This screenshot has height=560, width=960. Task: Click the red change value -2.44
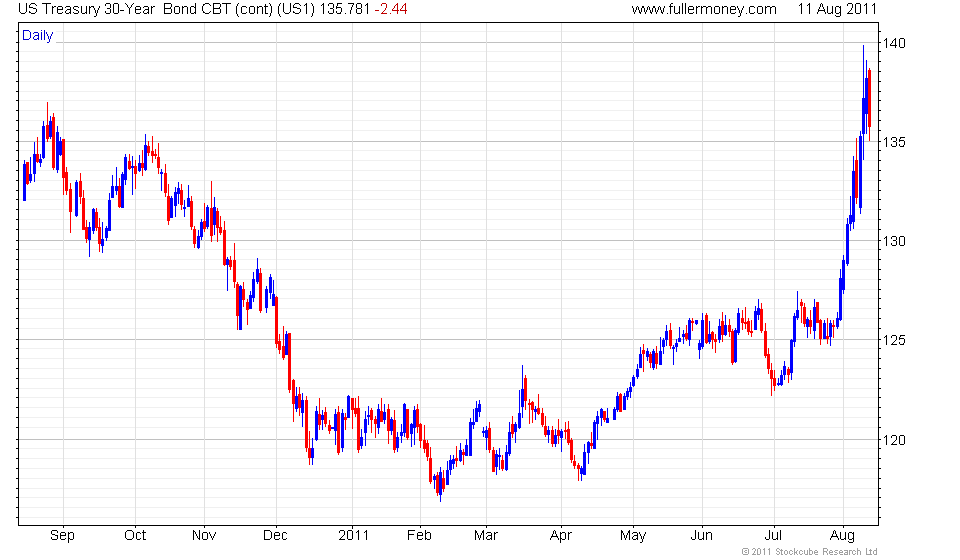[x=391, y=9]
